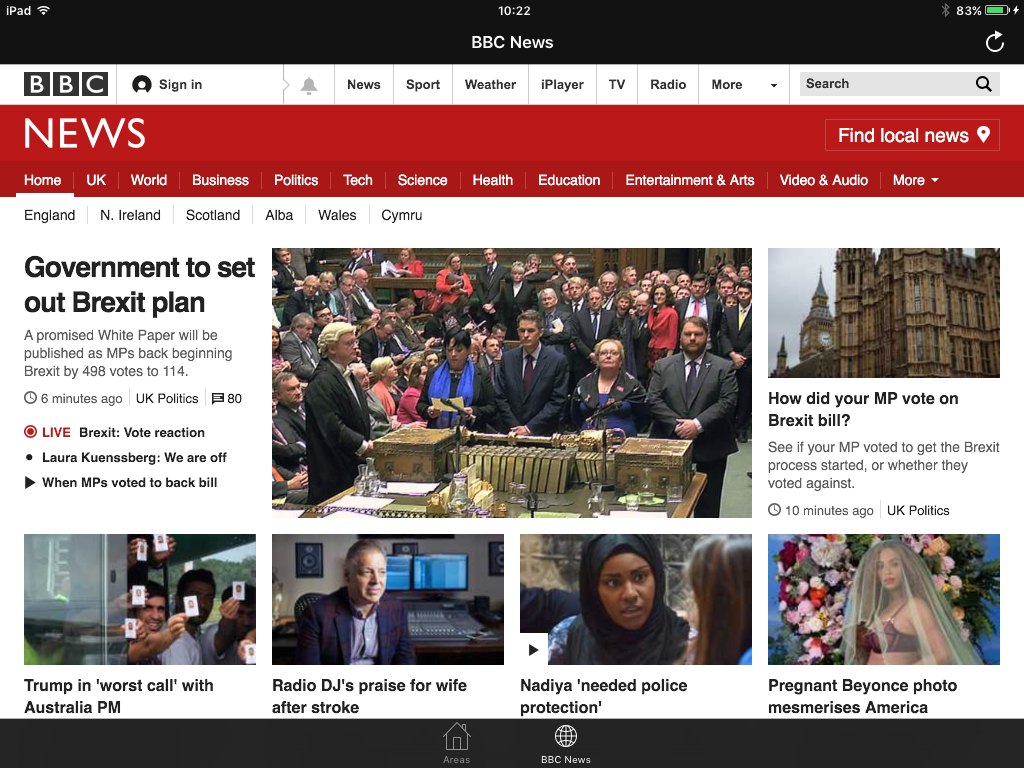Viewport: 1024px width, 768px height.
Task: Open the Weather section
Action: (x=490, y=84)
